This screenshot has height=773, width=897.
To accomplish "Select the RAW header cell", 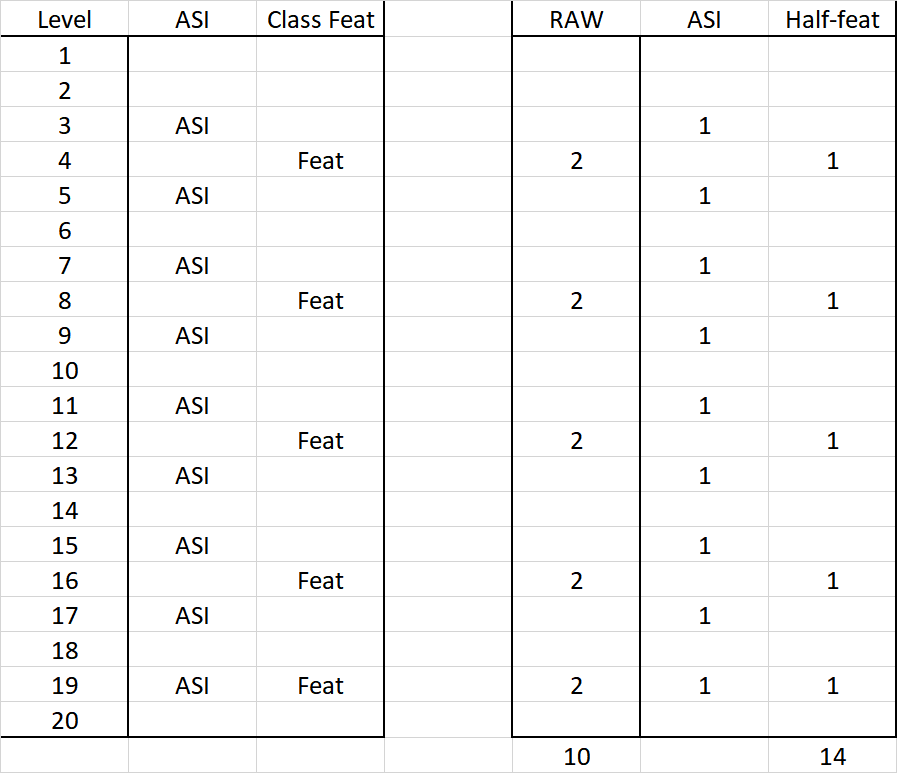I will coord(576,19).
